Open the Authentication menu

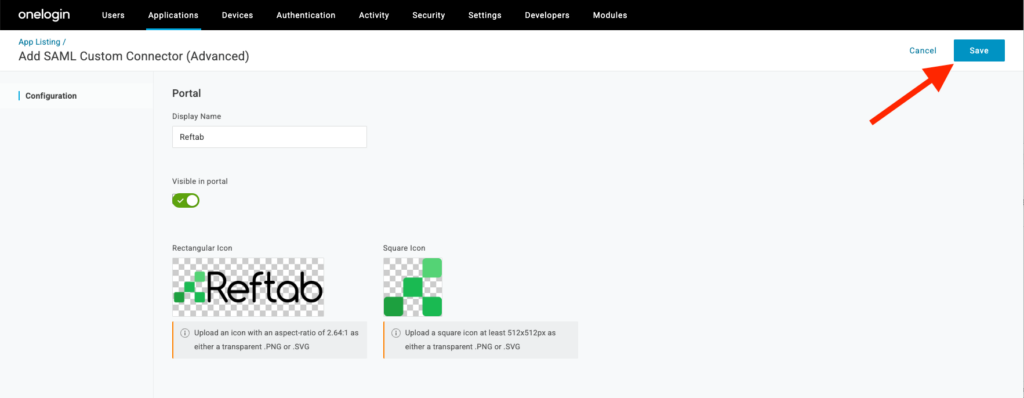(x=306, y=15)
